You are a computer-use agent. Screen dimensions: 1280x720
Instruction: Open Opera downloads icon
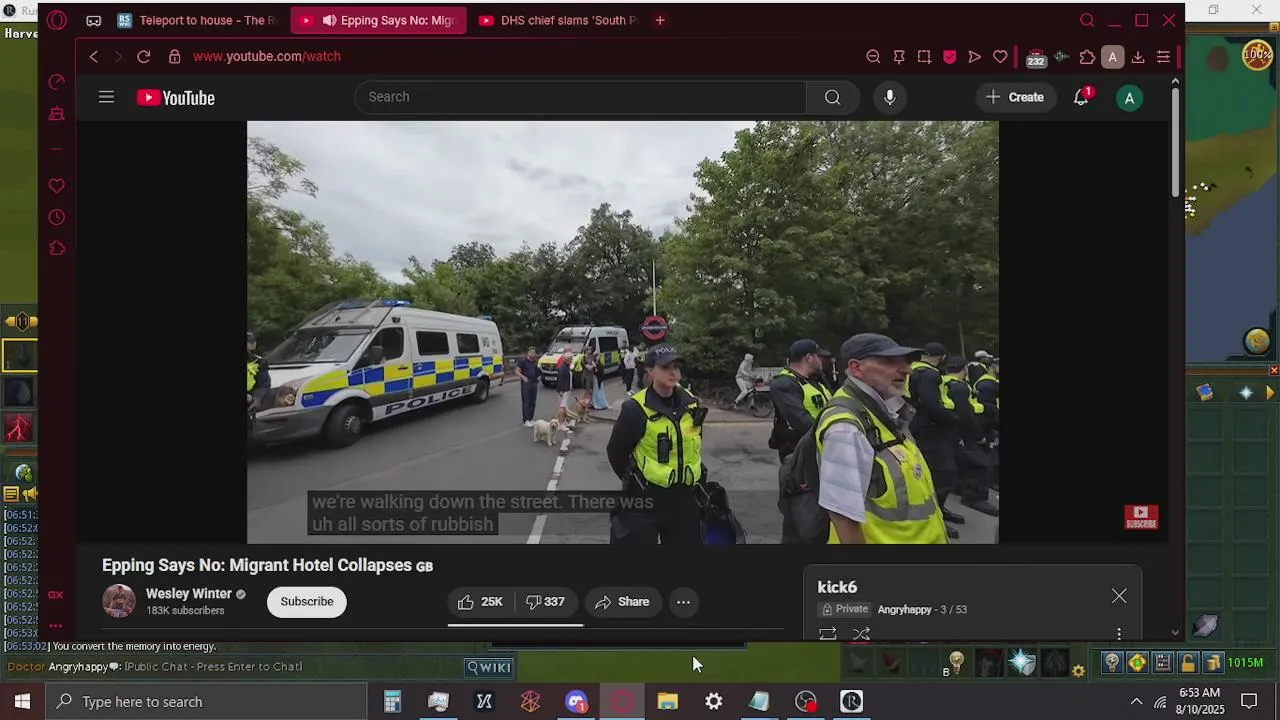(x=1138, y=57)
